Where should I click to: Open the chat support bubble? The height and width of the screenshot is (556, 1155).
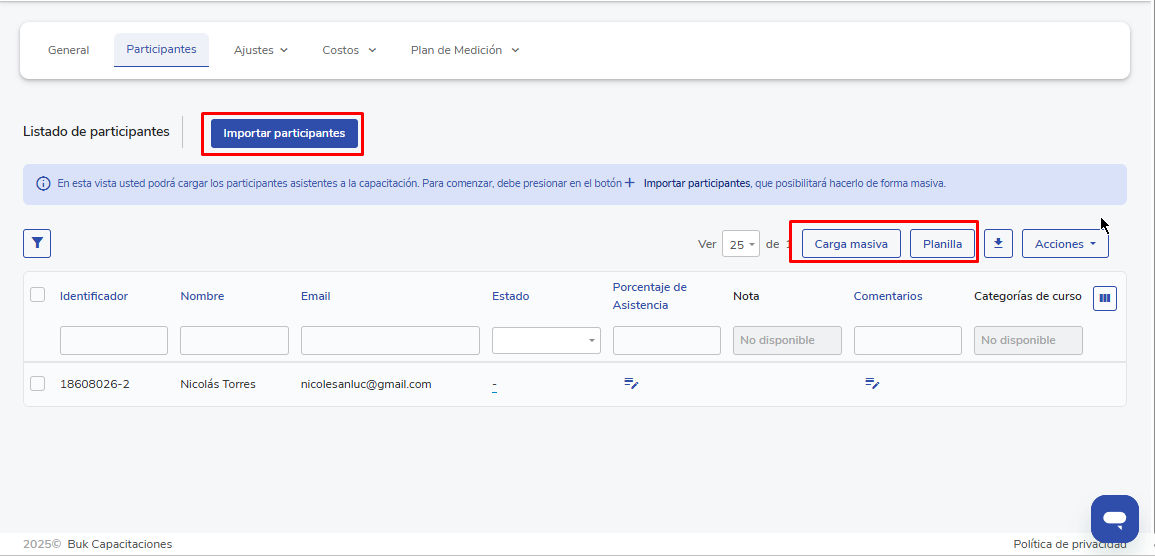(x=1114, y=518)
